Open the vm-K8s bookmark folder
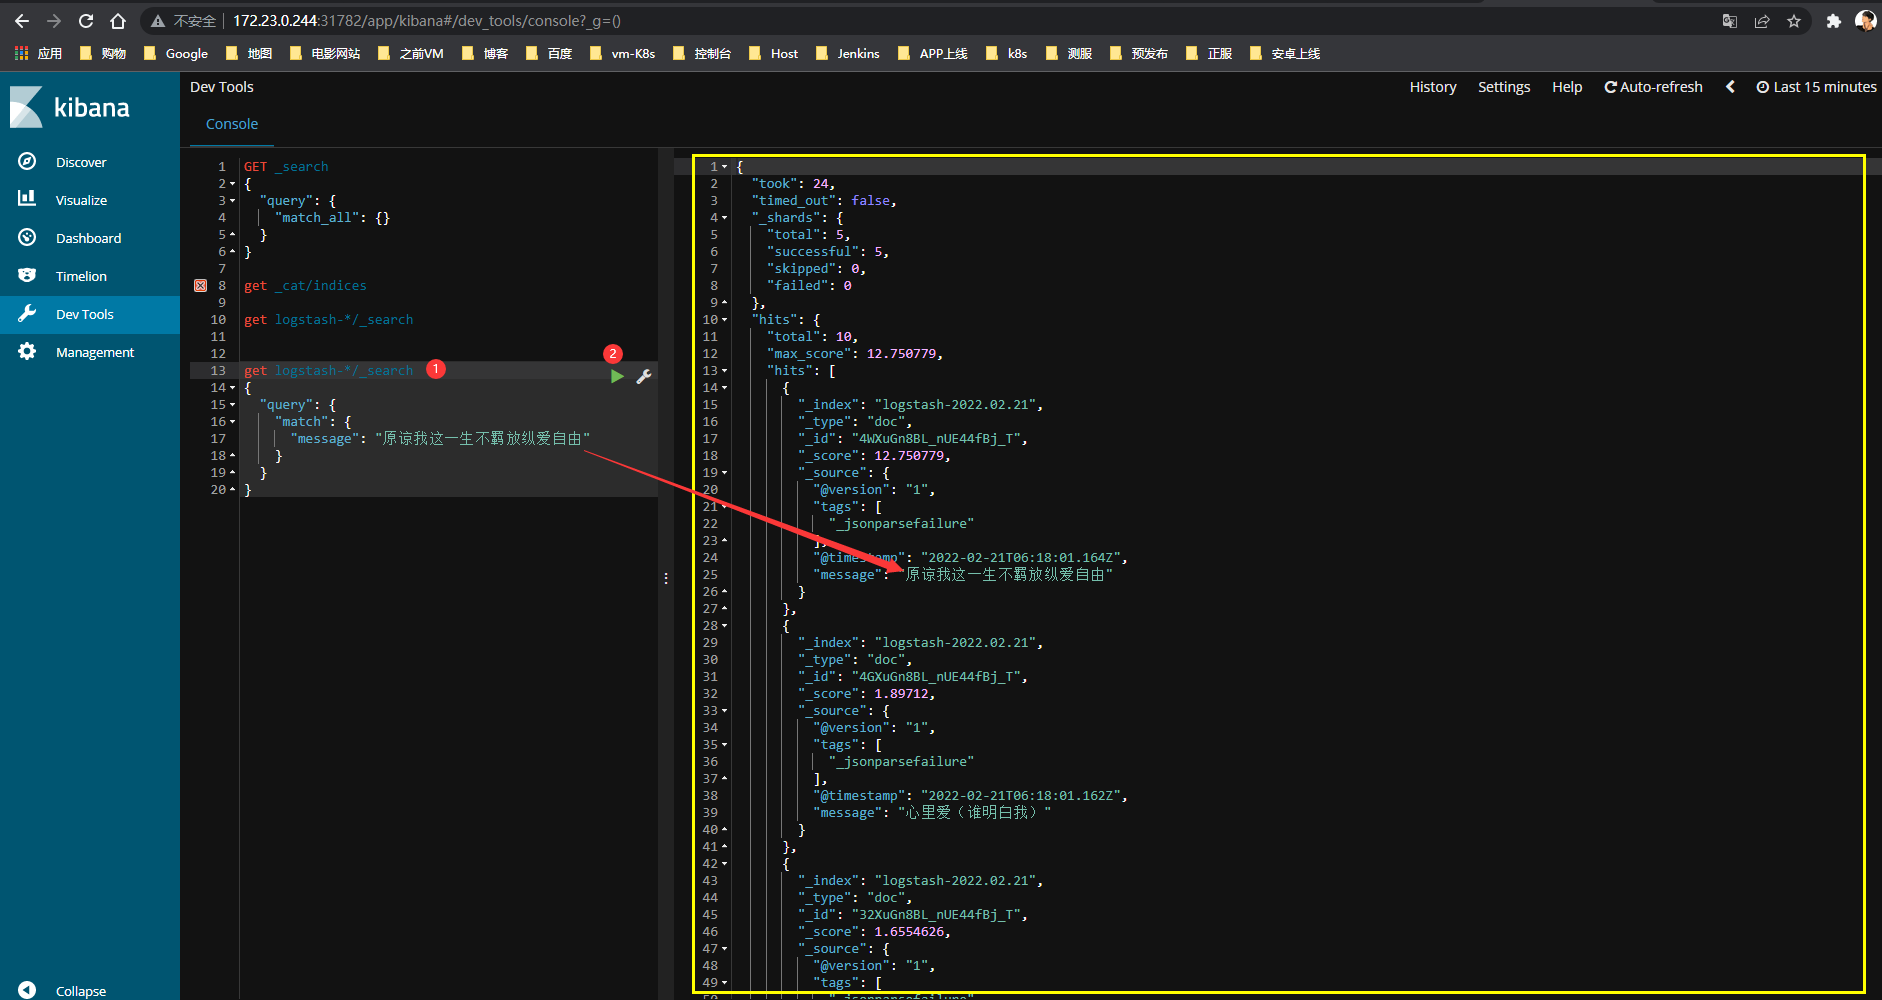1882x1000 pixels. [x=622, y=53]
